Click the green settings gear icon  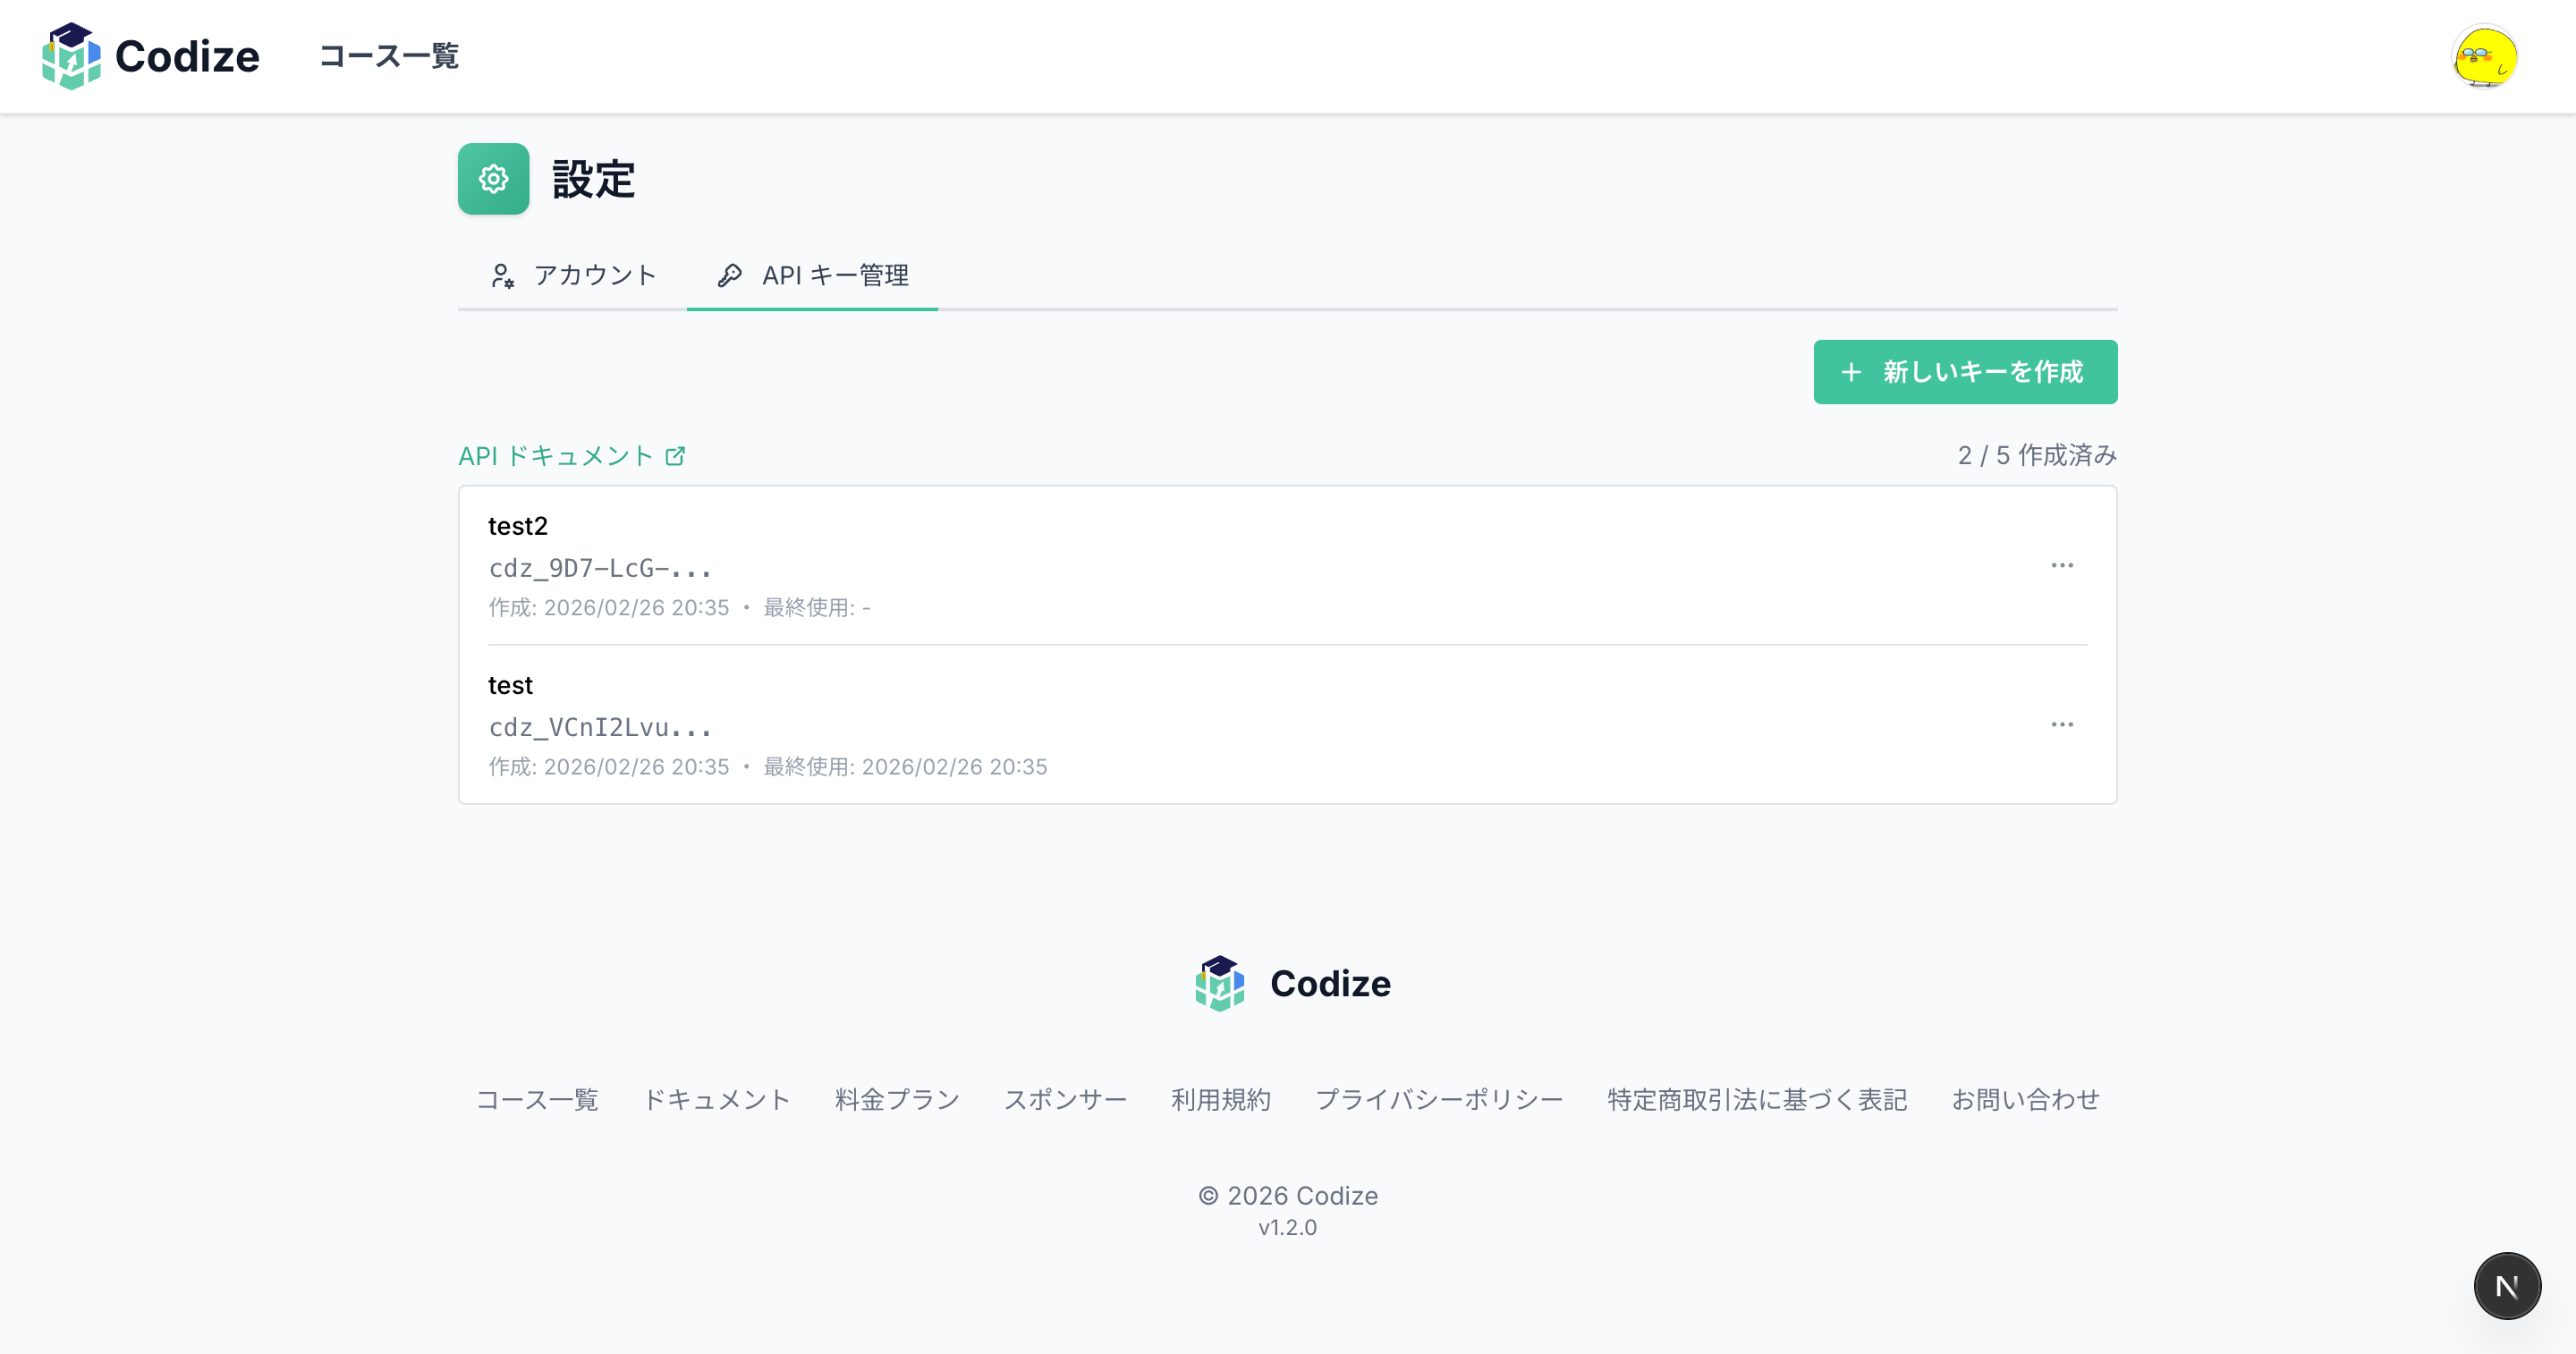click(x=493, y=179)
